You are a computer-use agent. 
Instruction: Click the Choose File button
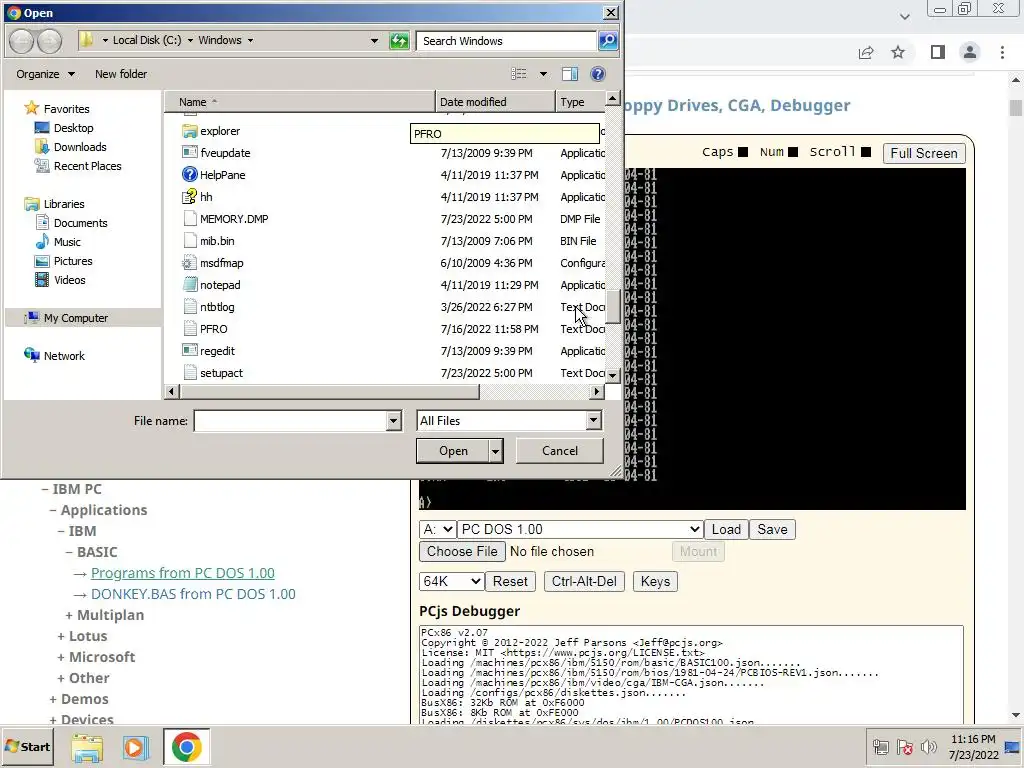tap(462, 551)
